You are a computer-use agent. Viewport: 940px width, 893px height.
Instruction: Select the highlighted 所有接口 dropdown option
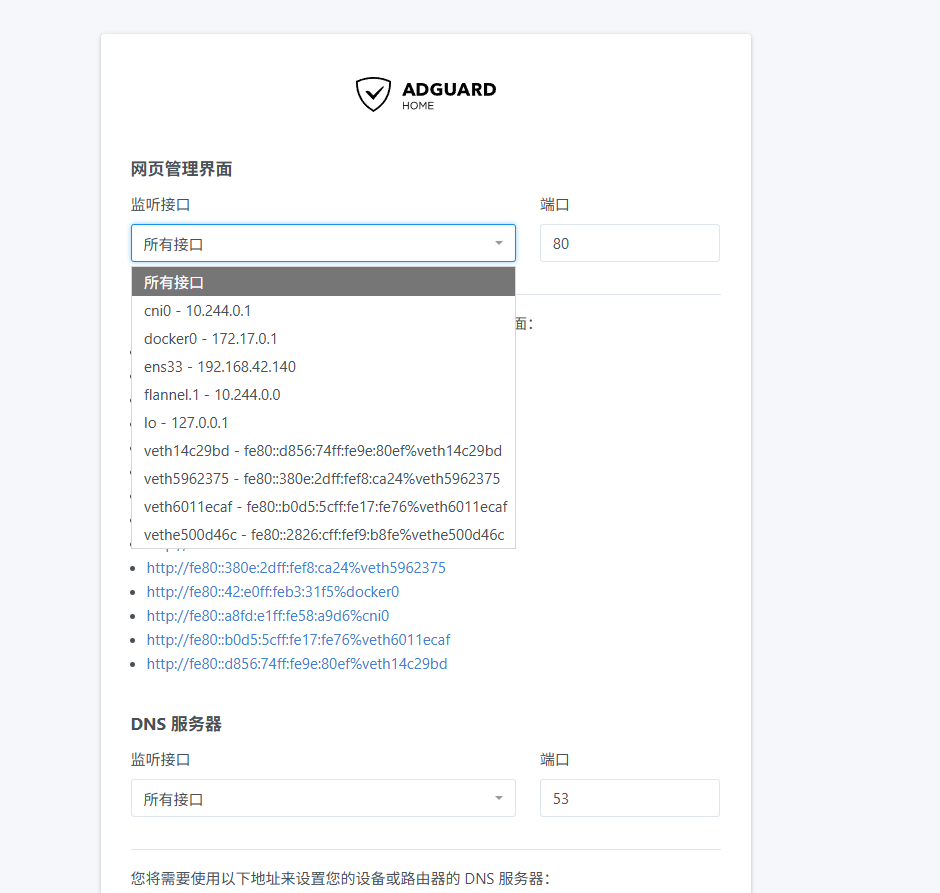[x=323, y=282]
